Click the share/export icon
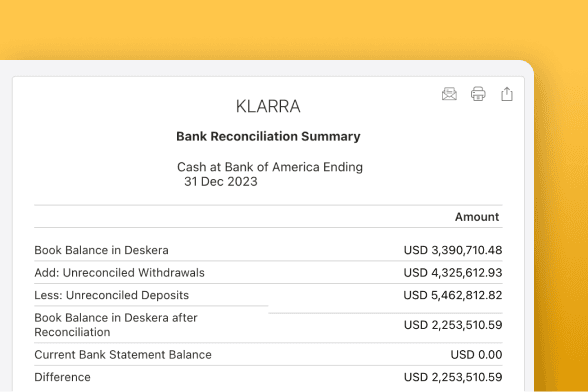Image resolution: width=588 pixels, height=392 pixels. (507, 94)
